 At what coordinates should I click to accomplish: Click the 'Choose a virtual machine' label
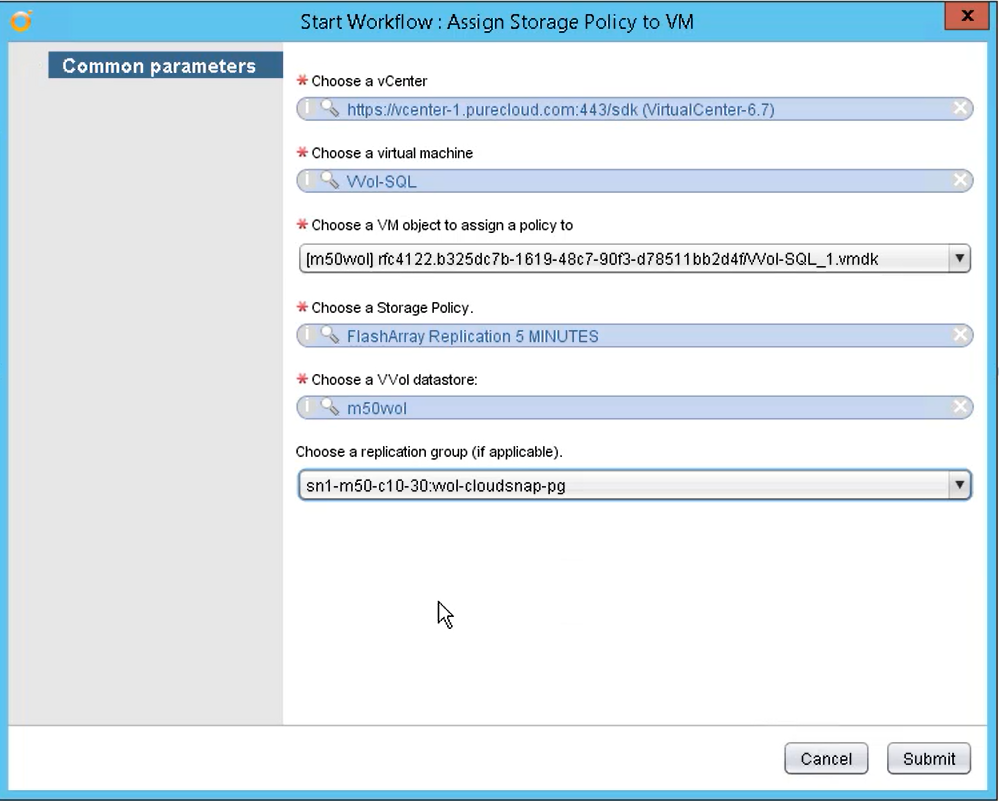pyautogui.click(x=392, y=153)
